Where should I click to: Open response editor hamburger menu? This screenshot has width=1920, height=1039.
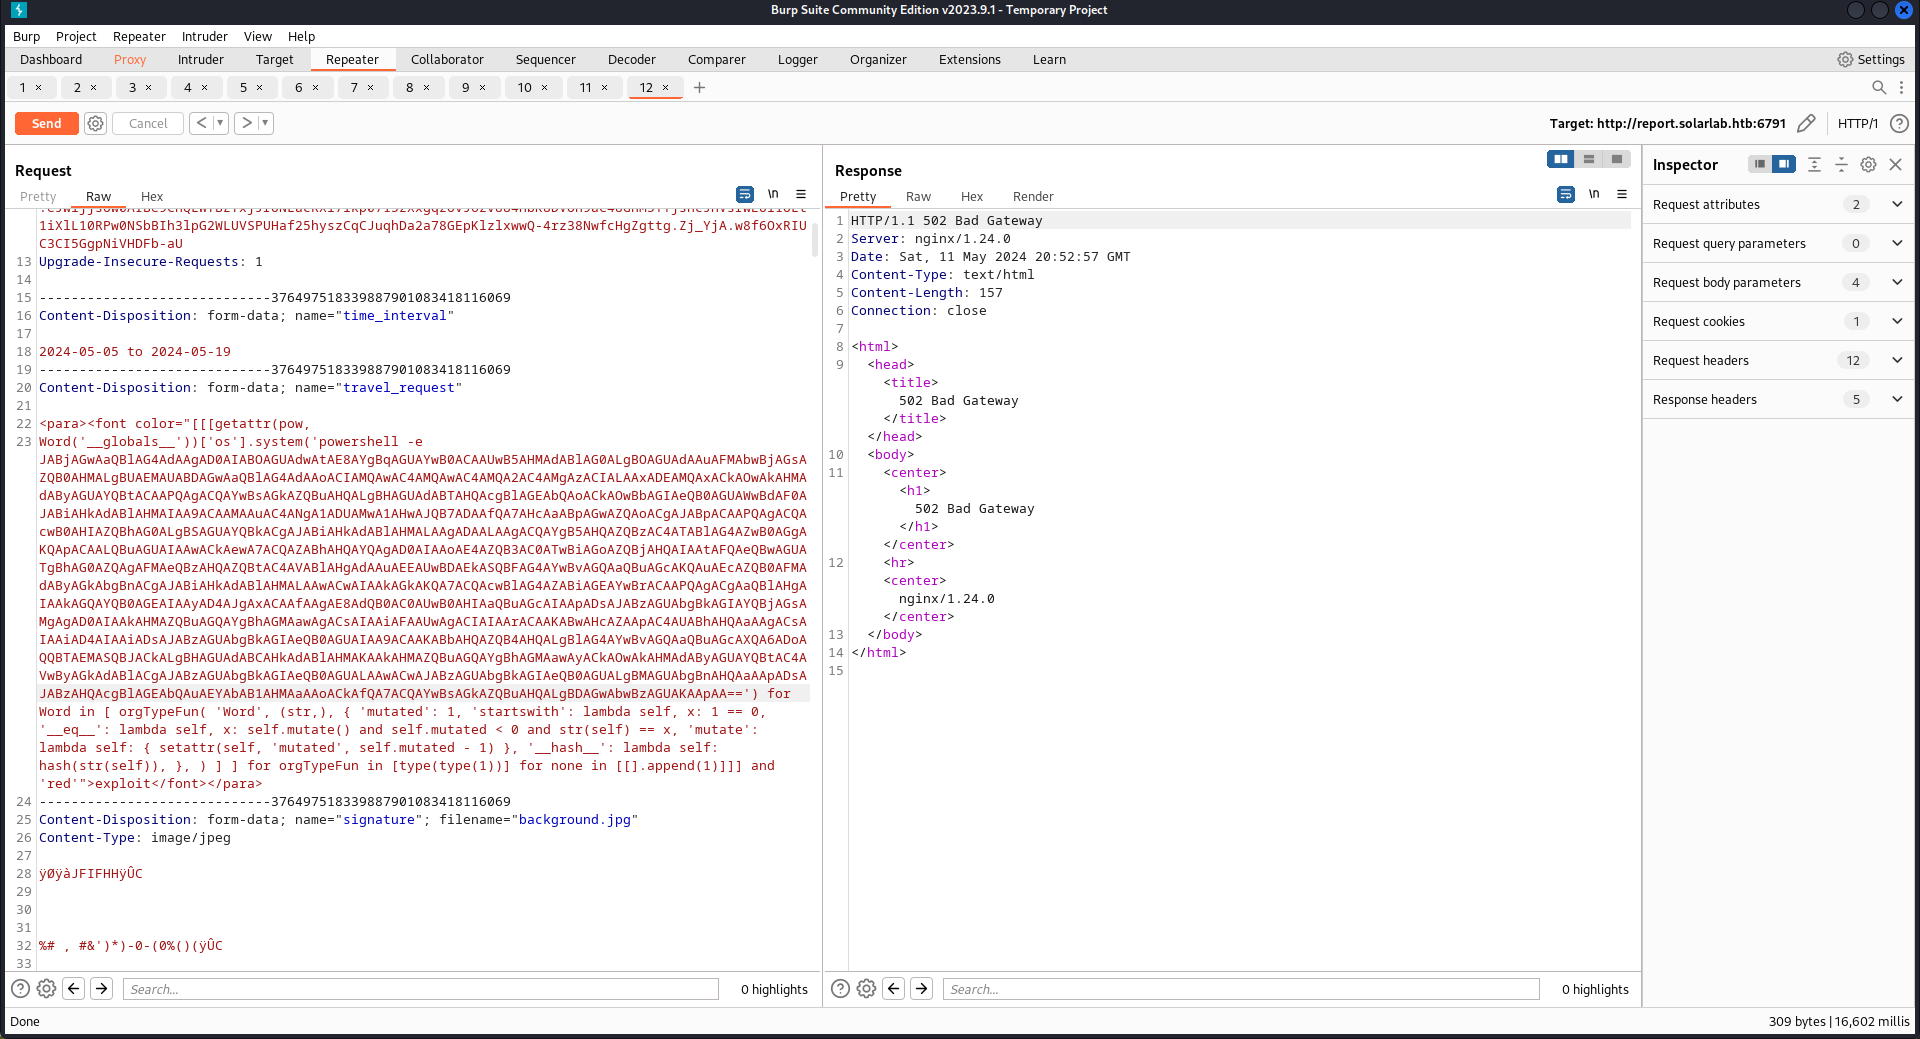pos(1622,194)
